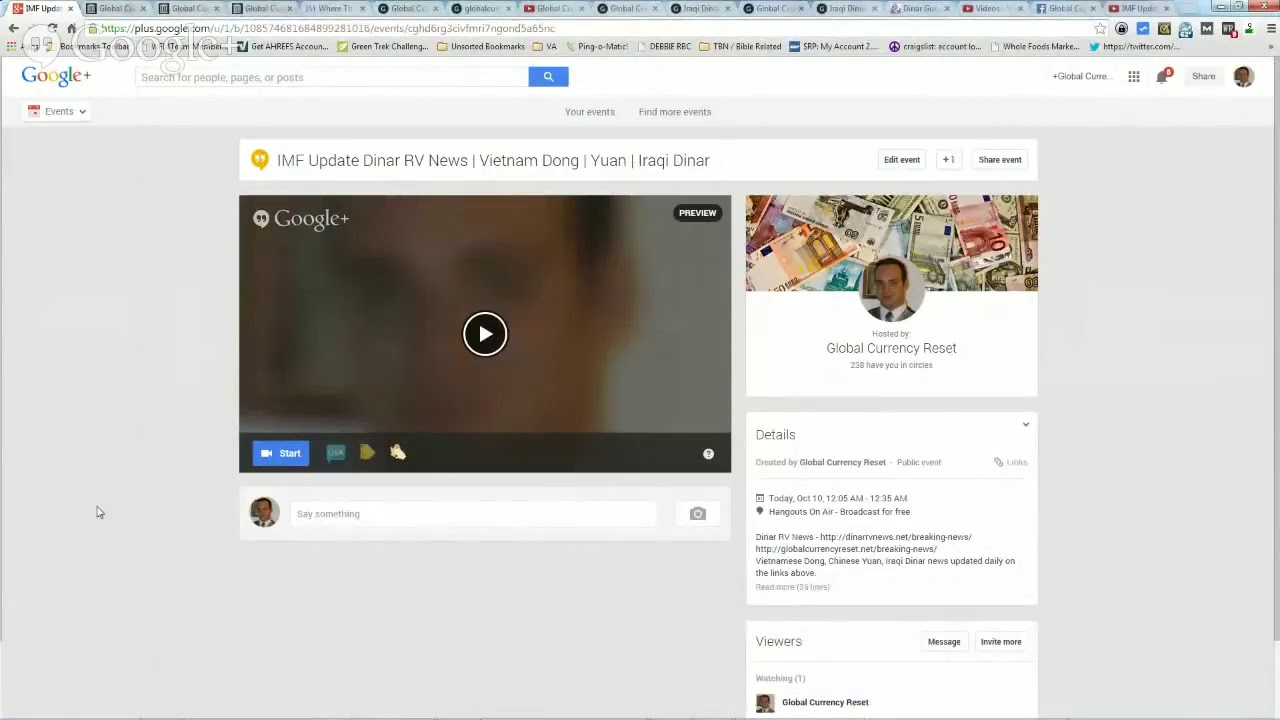Click the browser Home button
Viewport: 1280px width, 720px height.
pyautogui.click(x=72, y=29)
